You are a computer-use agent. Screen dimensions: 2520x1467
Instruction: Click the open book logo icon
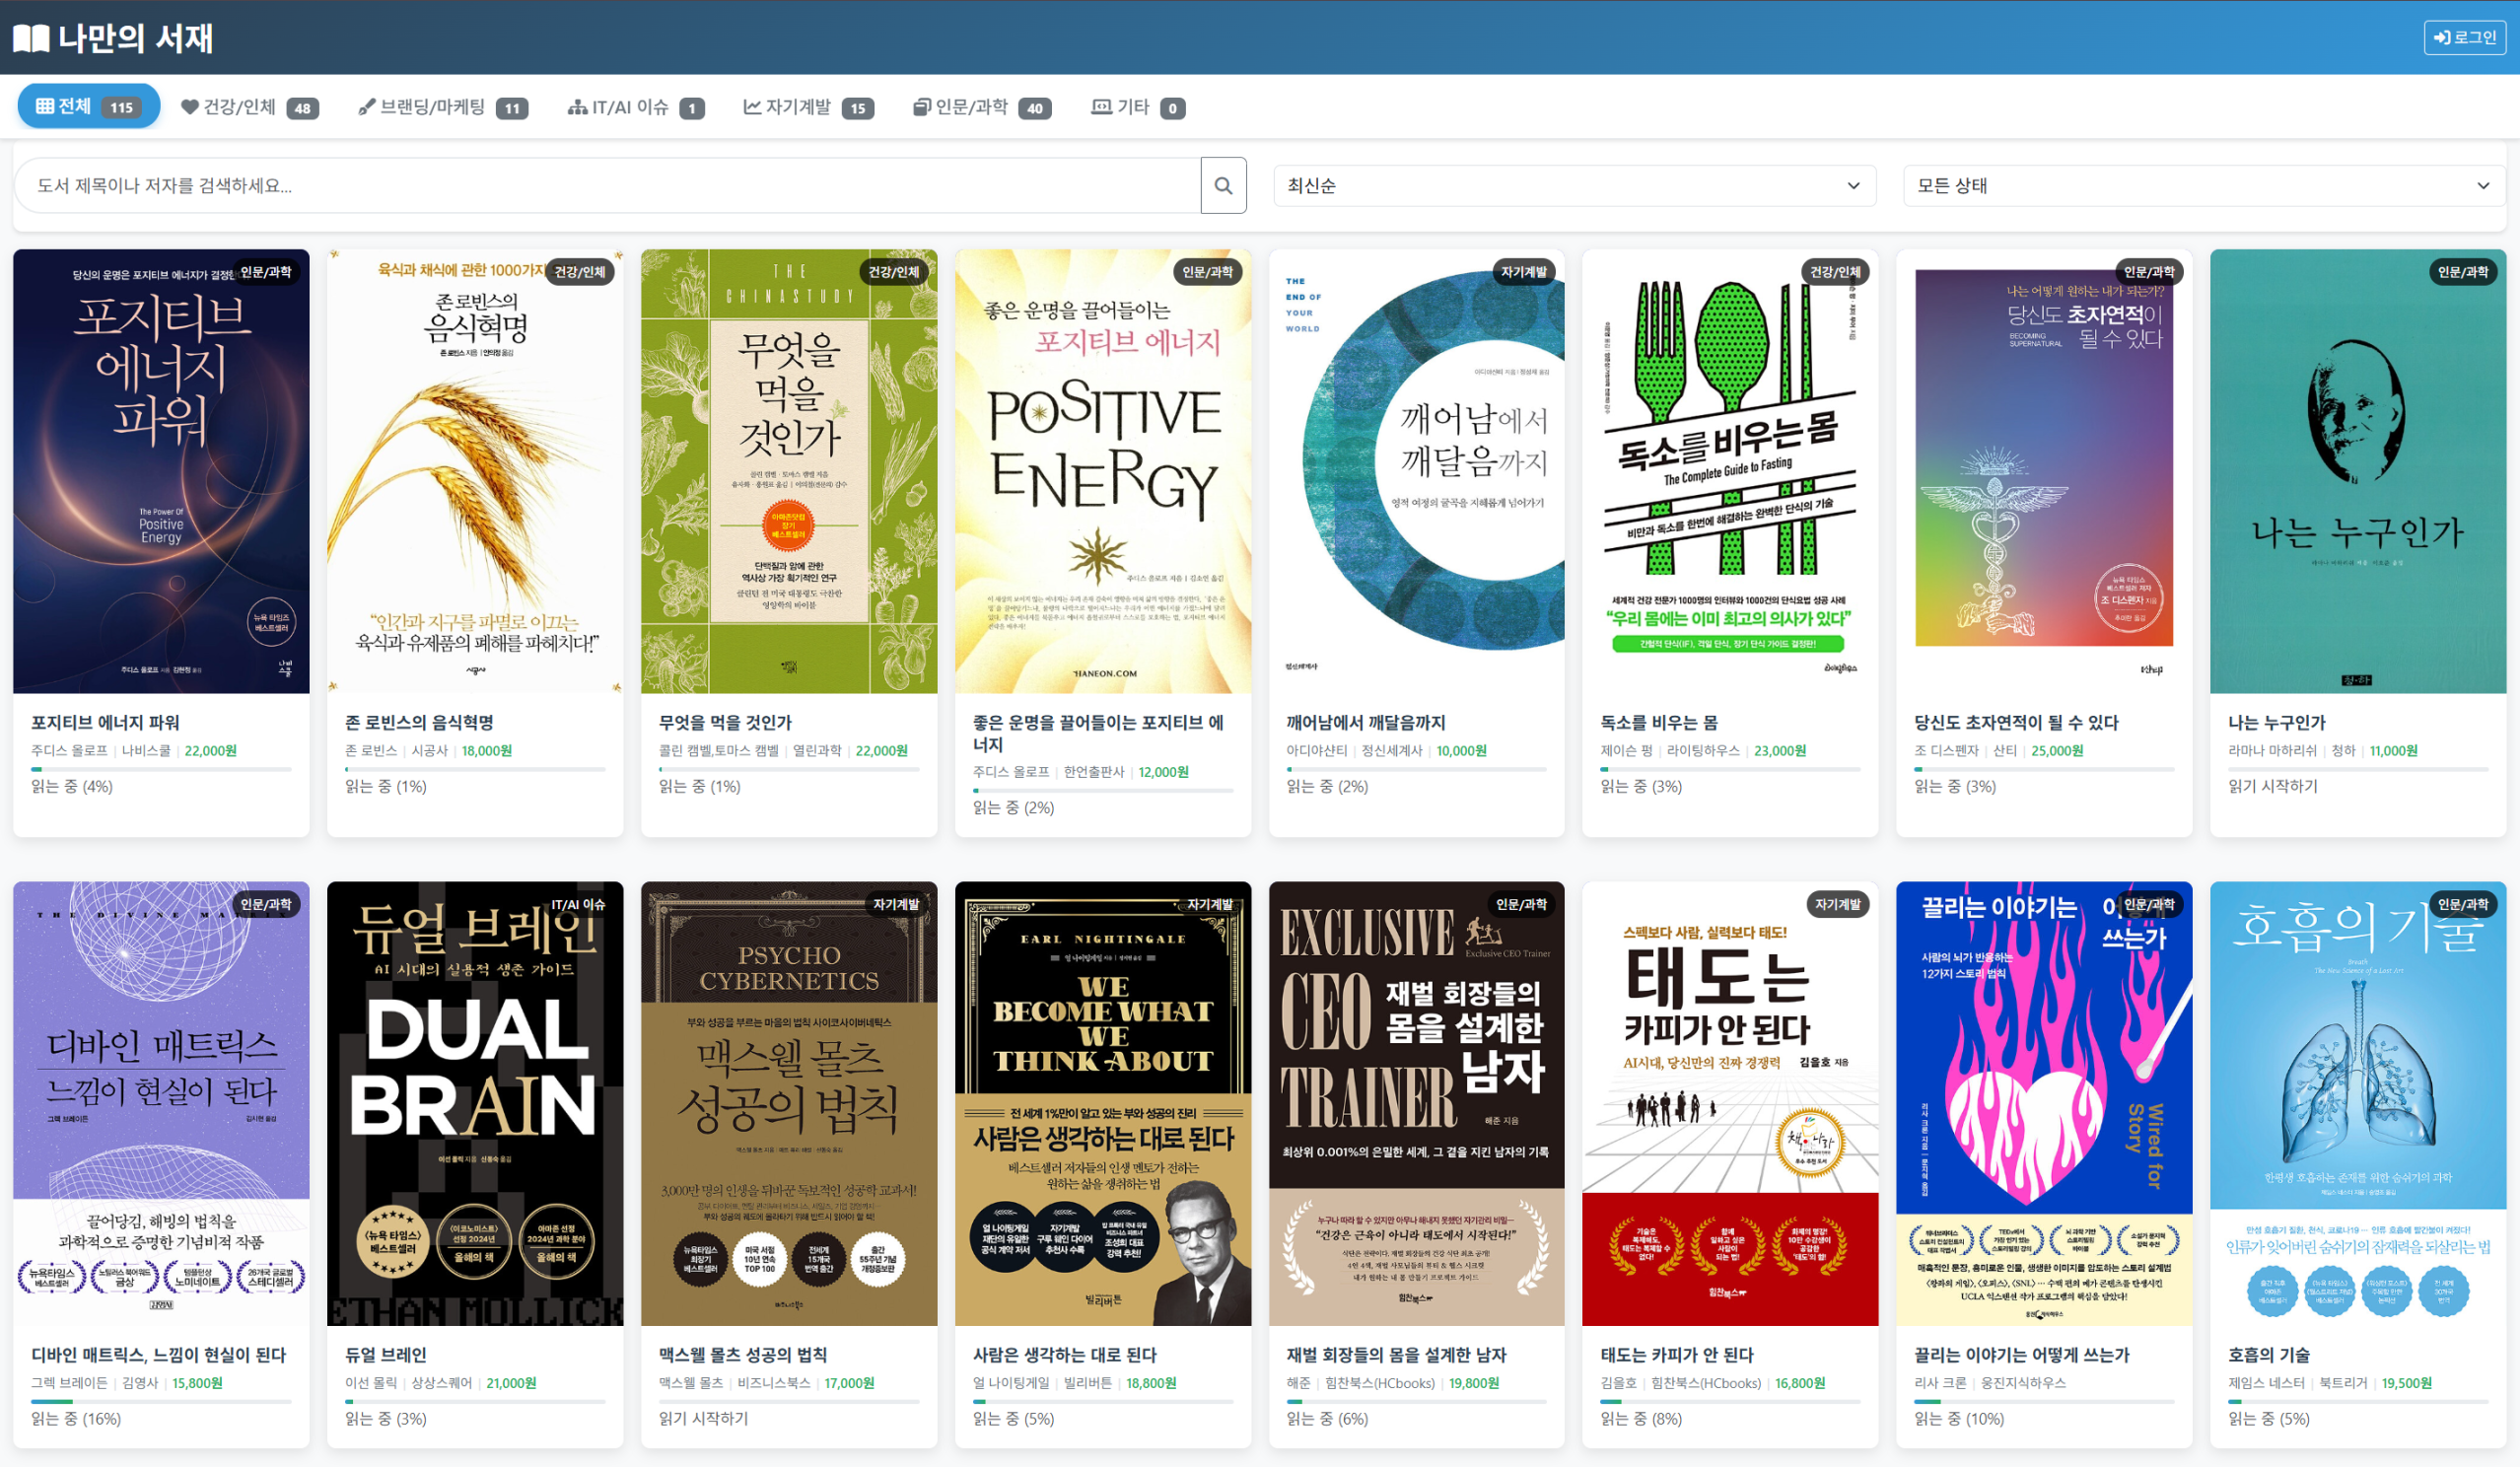30,38
